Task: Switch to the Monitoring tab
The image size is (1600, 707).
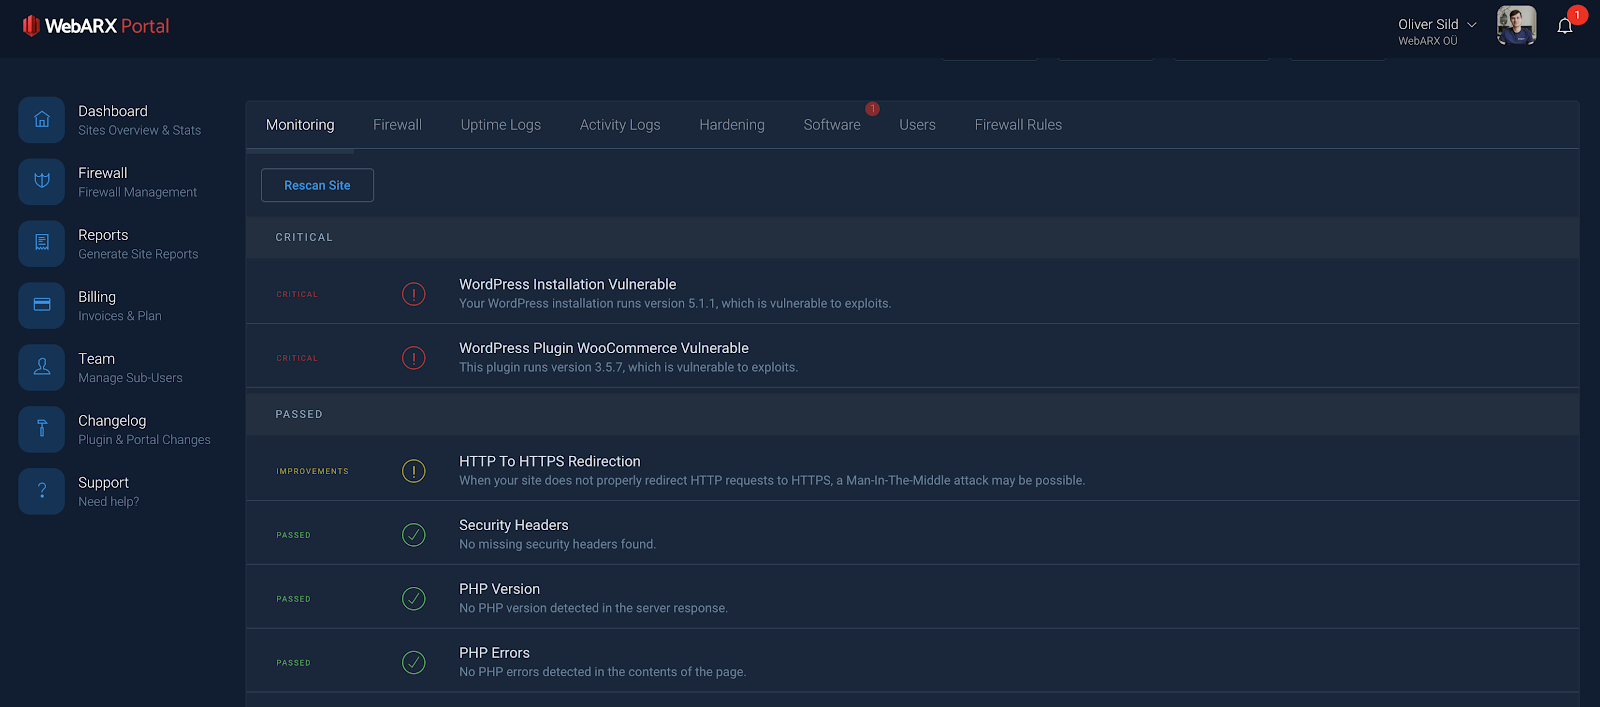Action: pos(300,125)
